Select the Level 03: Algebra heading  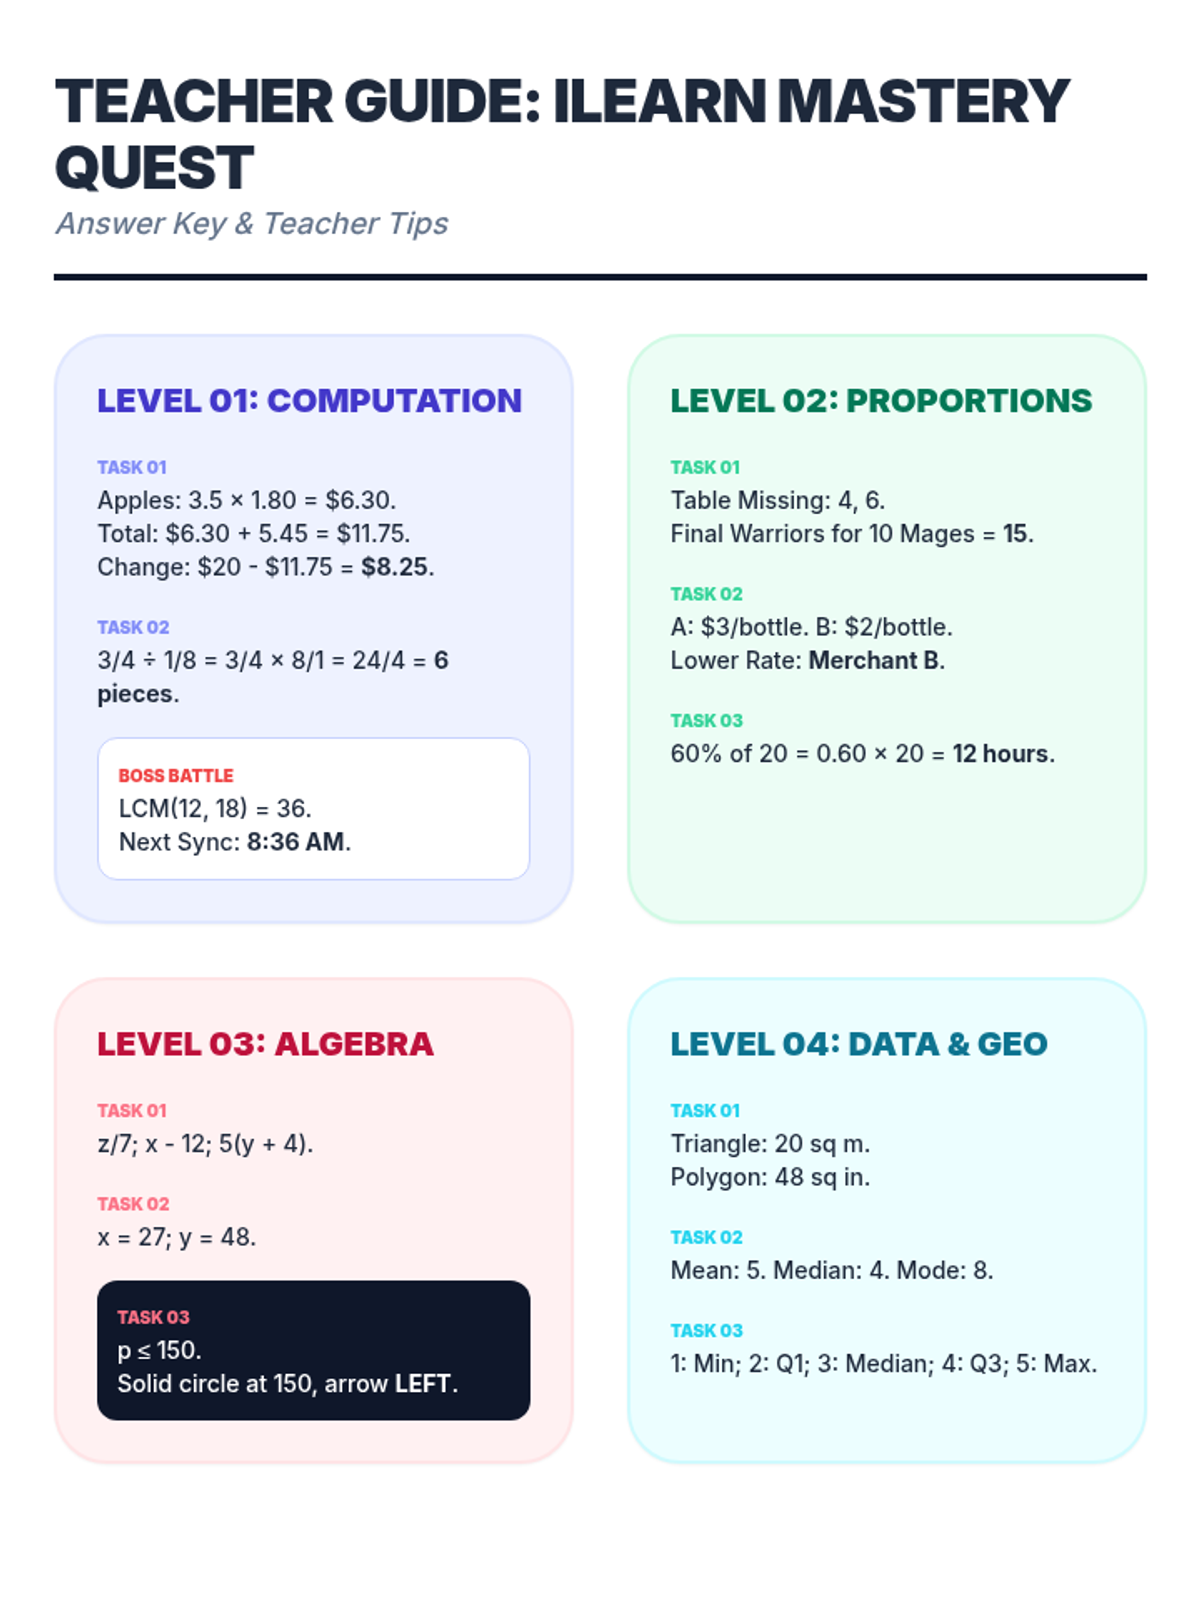265,1044
